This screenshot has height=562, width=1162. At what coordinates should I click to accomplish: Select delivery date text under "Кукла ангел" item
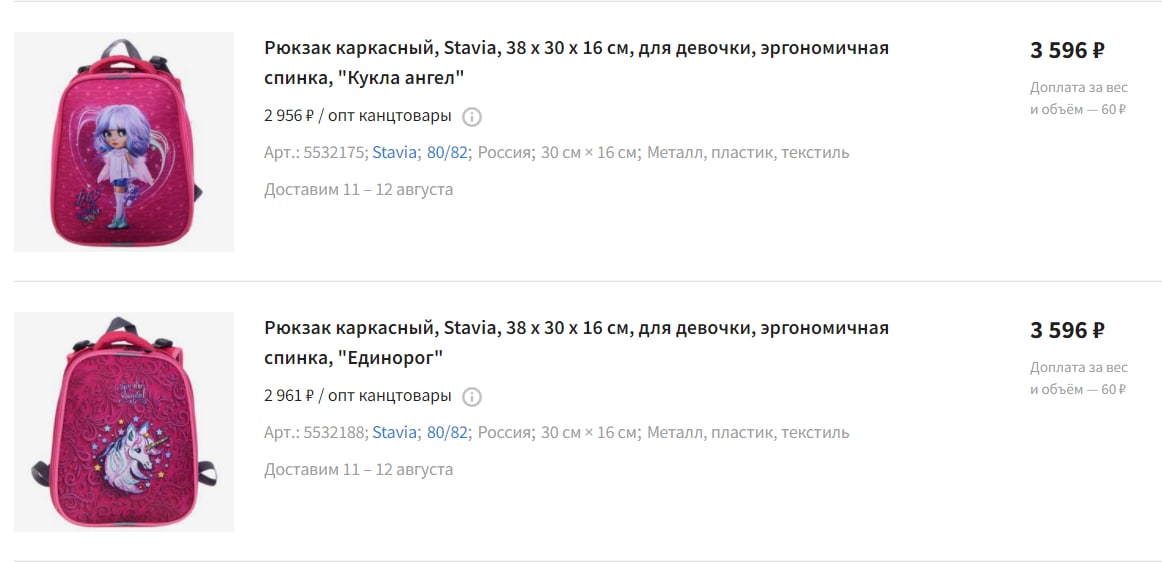point(358,189)
